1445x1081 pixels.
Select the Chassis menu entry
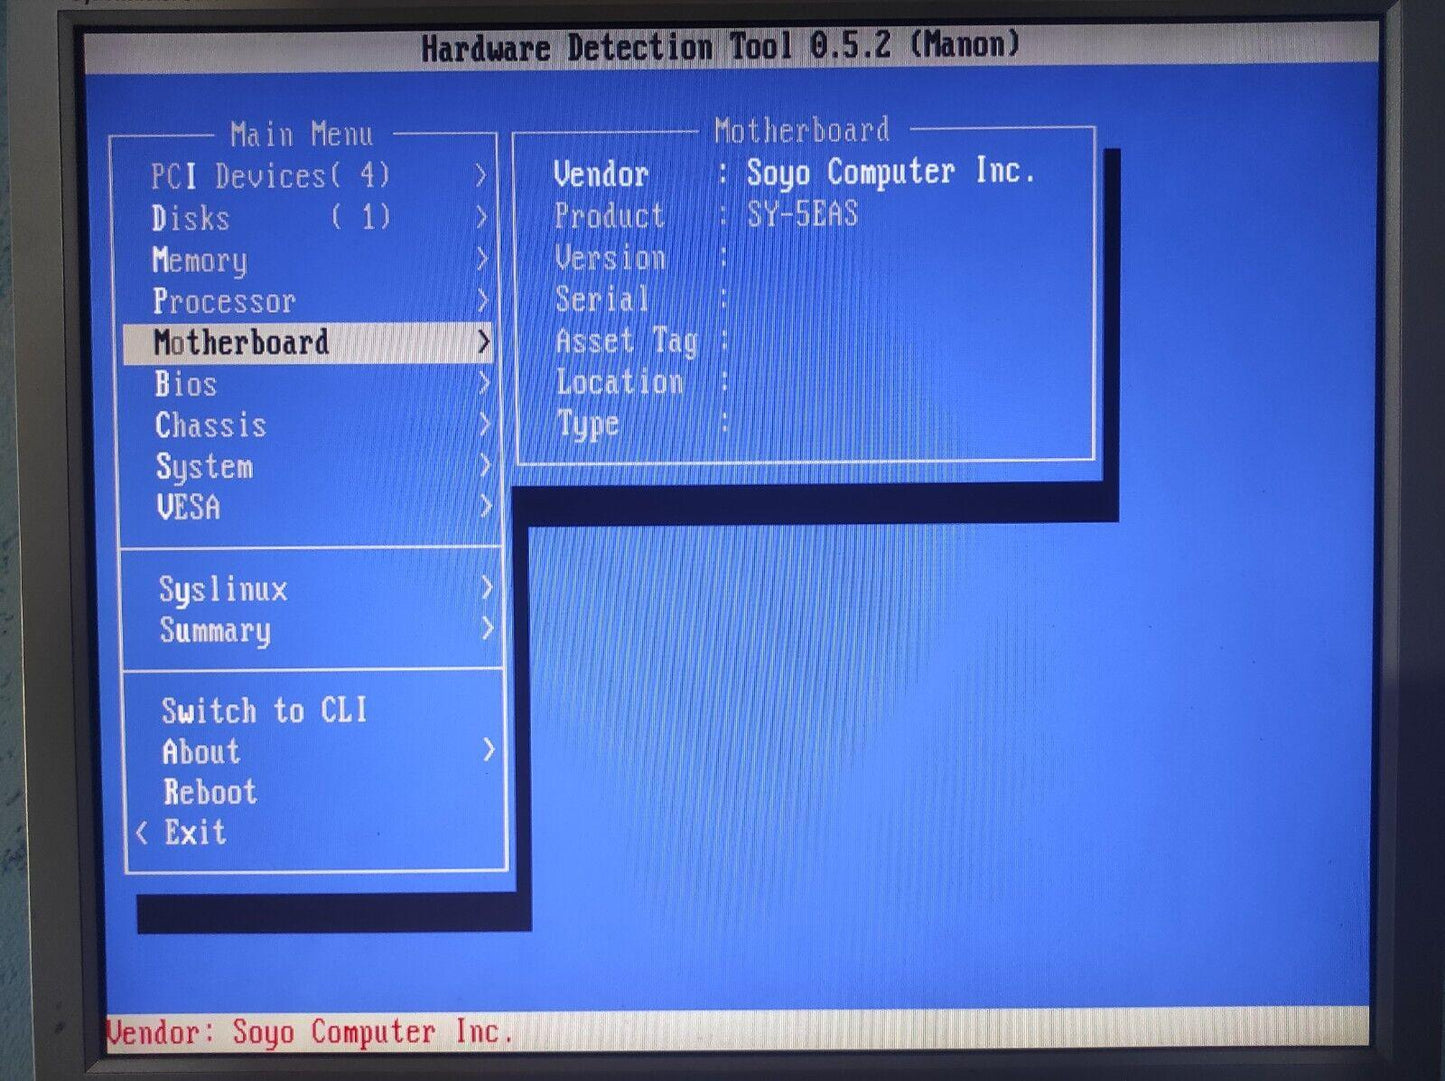tap(211, 426)
